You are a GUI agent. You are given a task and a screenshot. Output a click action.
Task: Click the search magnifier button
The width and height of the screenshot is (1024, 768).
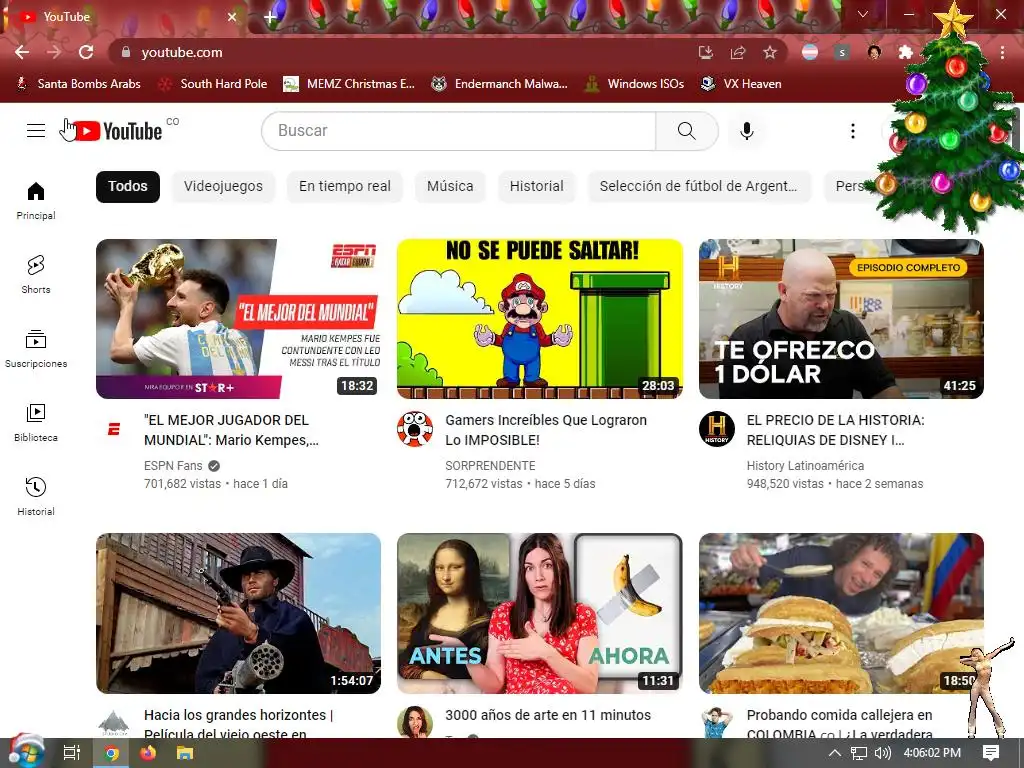point(686,131)
